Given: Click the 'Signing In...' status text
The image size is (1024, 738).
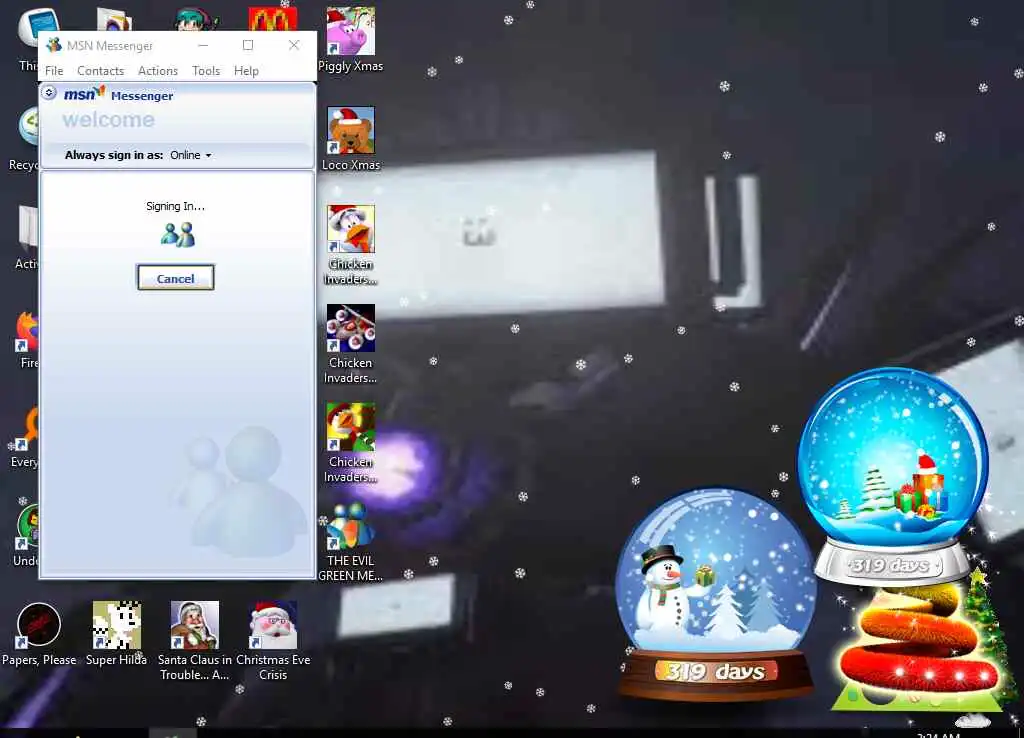Looking at the screenshot, I should [175, 206].
